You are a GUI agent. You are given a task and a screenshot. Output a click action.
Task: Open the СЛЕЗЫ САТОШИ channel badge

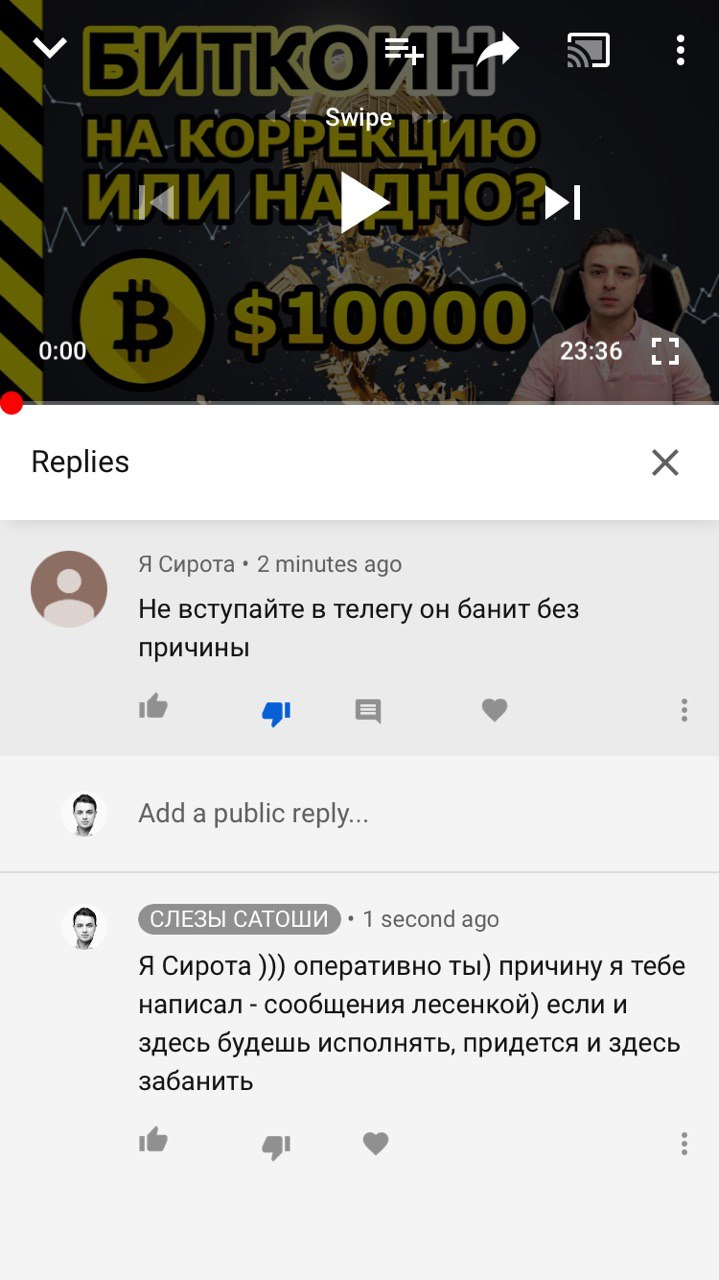click(x=239, y=919)
